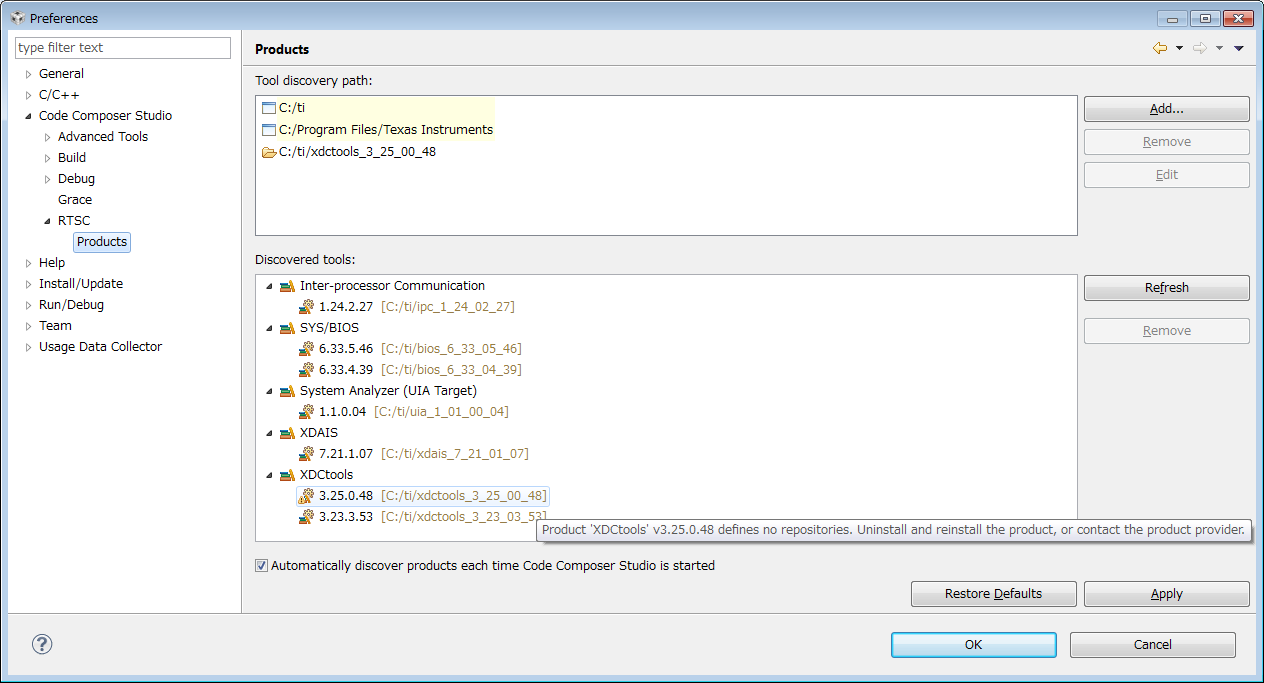The image size is (1264, 683).
Task: Select the Team tree label
Action: [x=55, y=326]
